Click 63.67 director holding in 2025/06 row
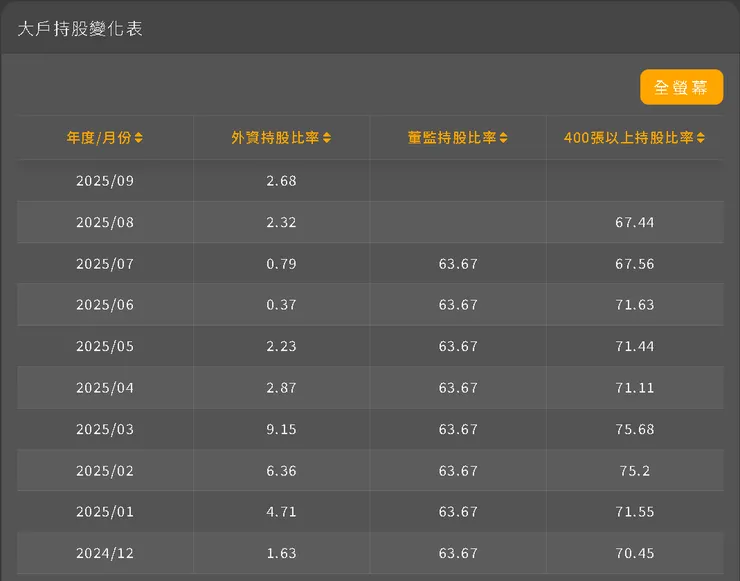Image resolution: width=740 pixels, height=581 pixels. [458, 305]
